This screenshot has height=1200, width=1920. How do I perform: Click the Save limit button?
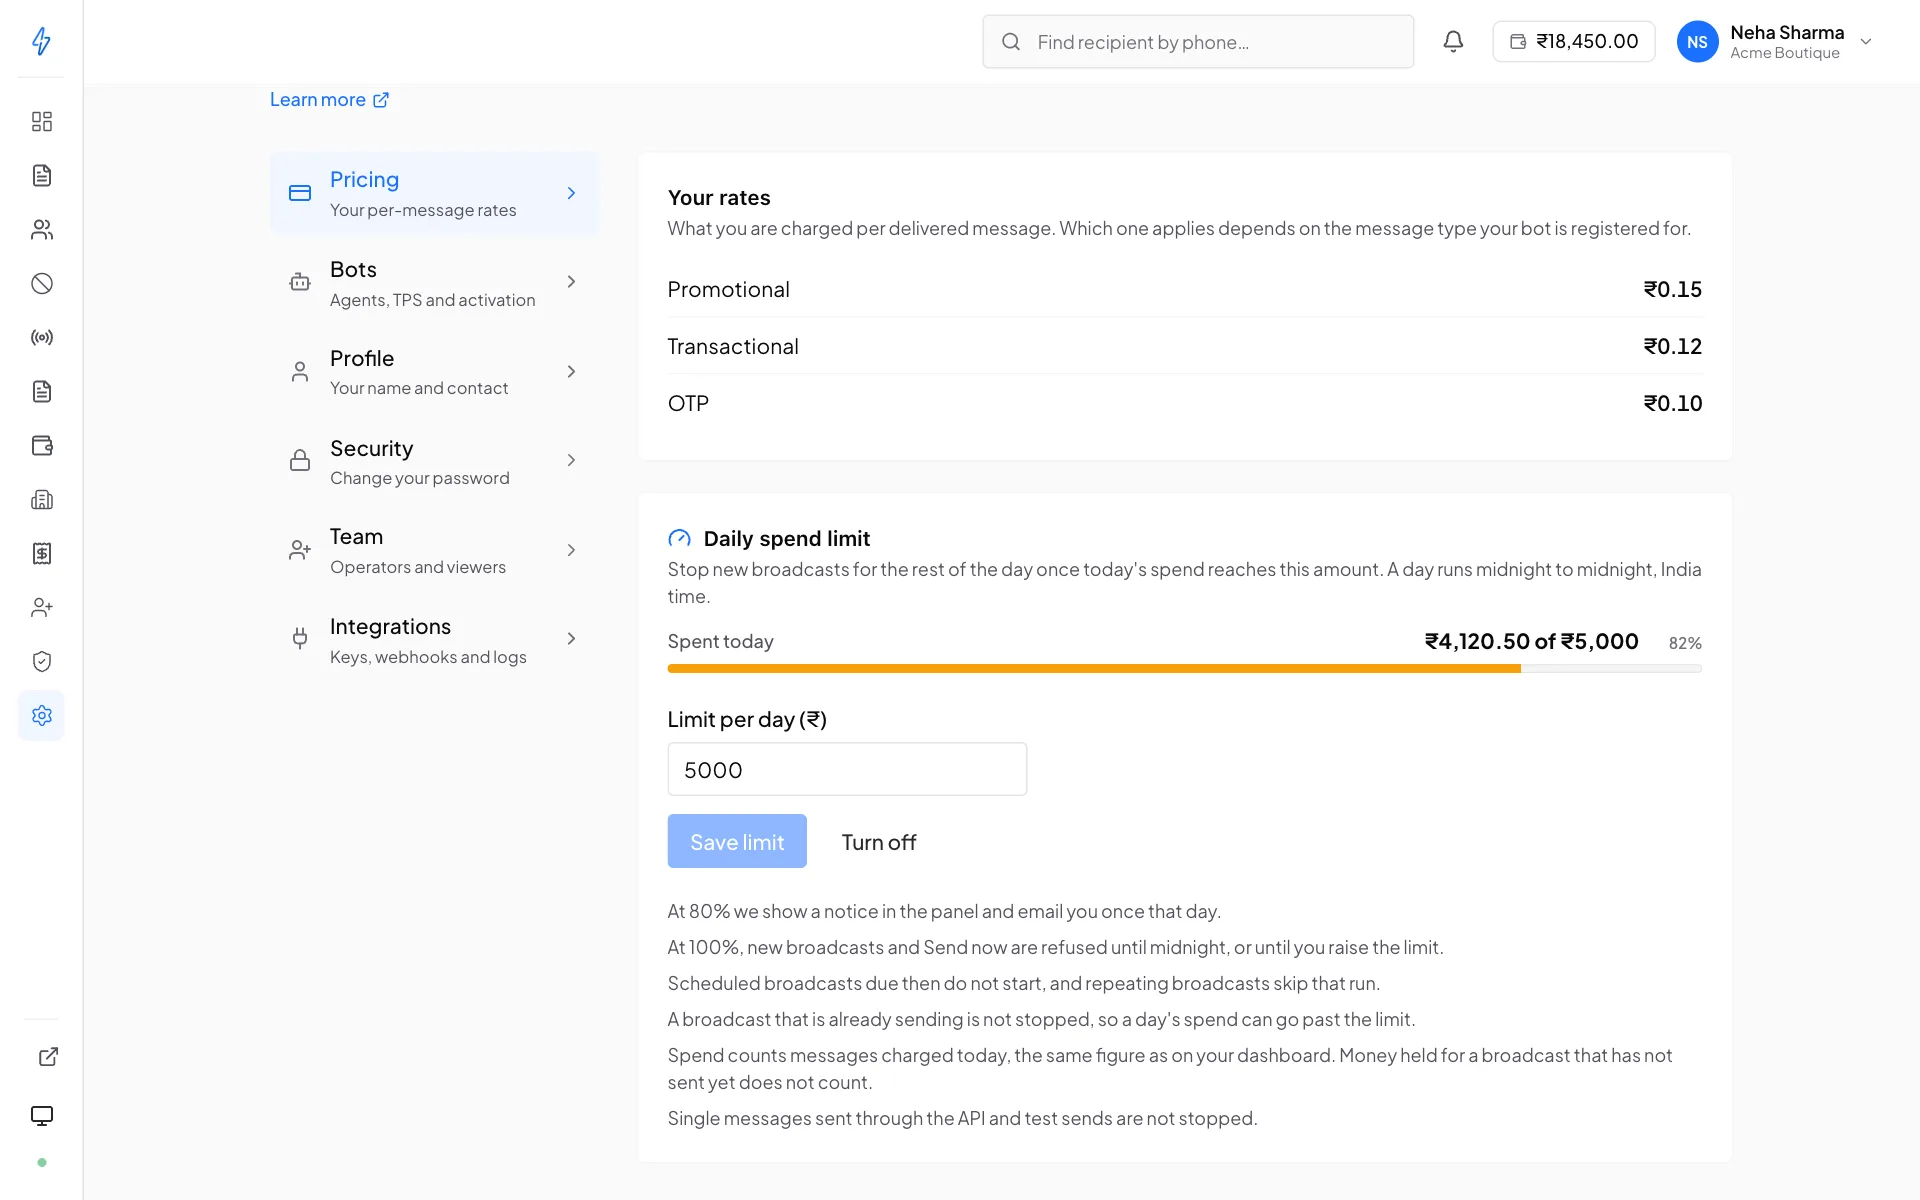(737, 841)
